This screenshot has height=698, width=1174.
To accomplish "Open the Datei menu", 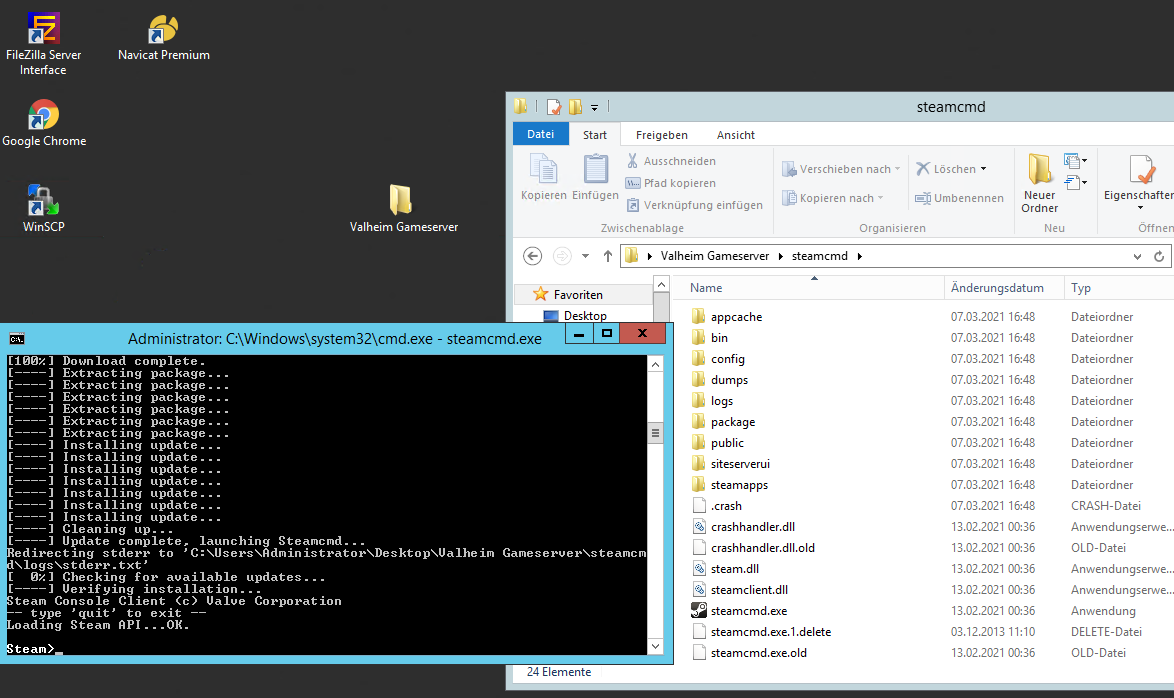I will pyautogui.click(x=540, y=134).
